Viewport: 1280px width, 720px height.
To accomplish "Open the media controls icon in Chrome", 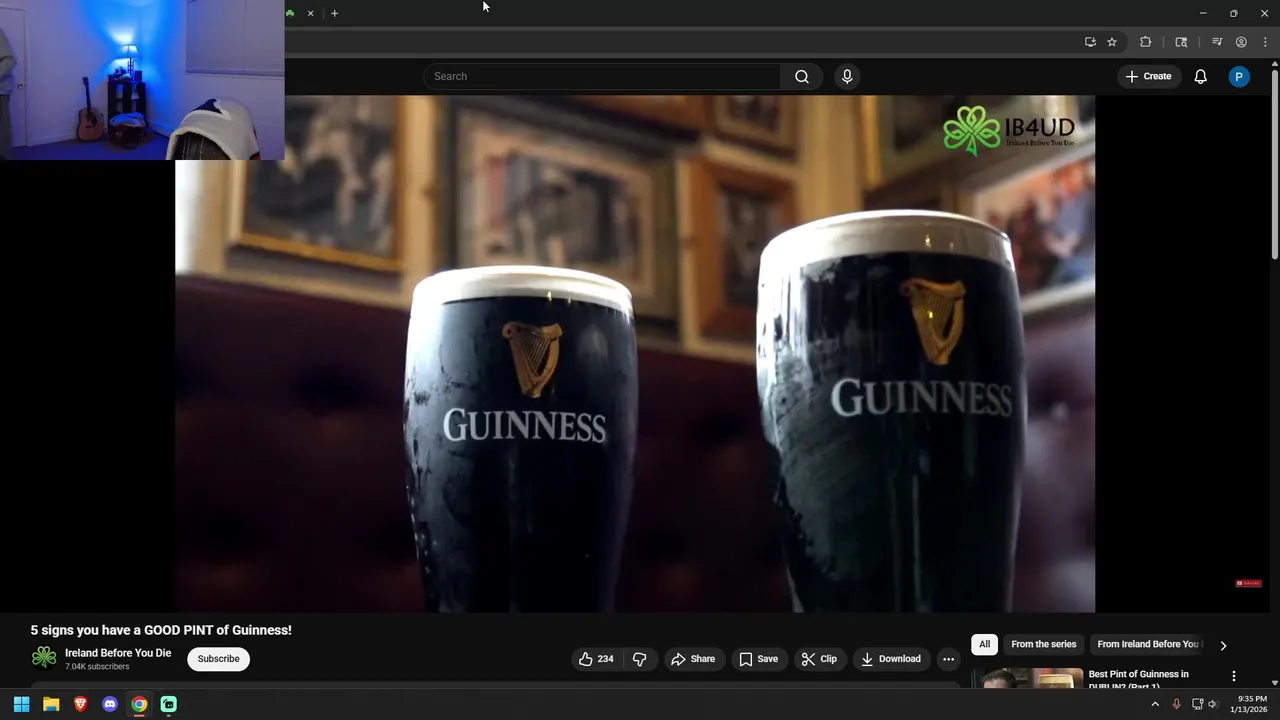I will pyautogui.click(x=1217, y=42).
